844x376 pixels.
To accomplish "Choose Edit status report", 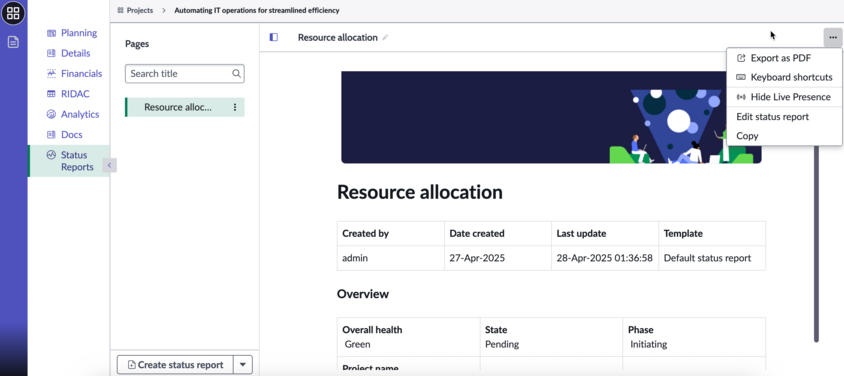I will click(x=784, y=117).
